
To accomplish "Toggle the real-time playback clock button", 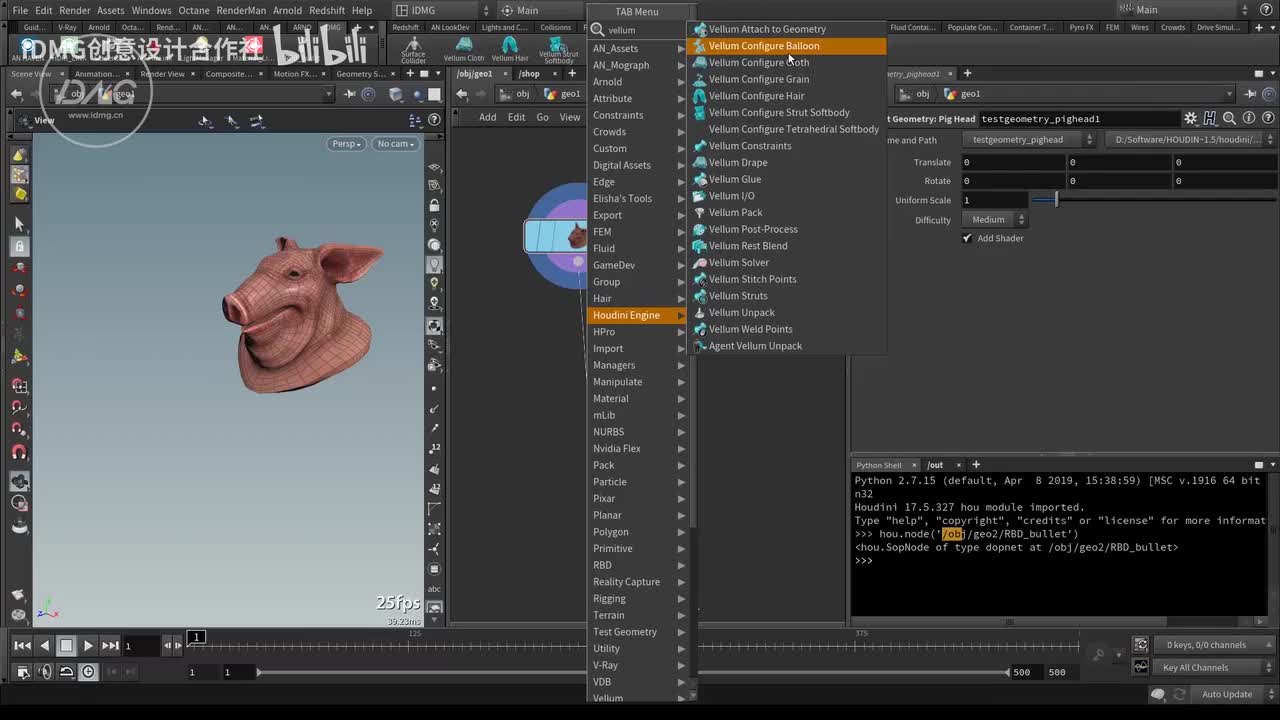I will tap(89, 672).
